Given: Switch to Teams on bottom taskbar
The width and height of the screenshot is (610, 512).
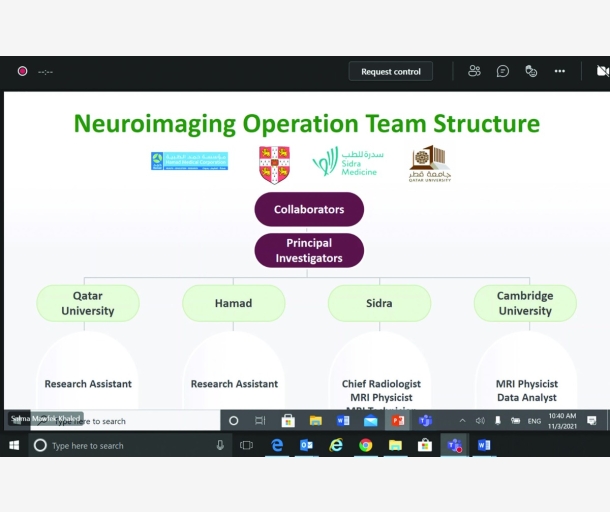Looking at the screenshot, I should [x=454, y=445].
